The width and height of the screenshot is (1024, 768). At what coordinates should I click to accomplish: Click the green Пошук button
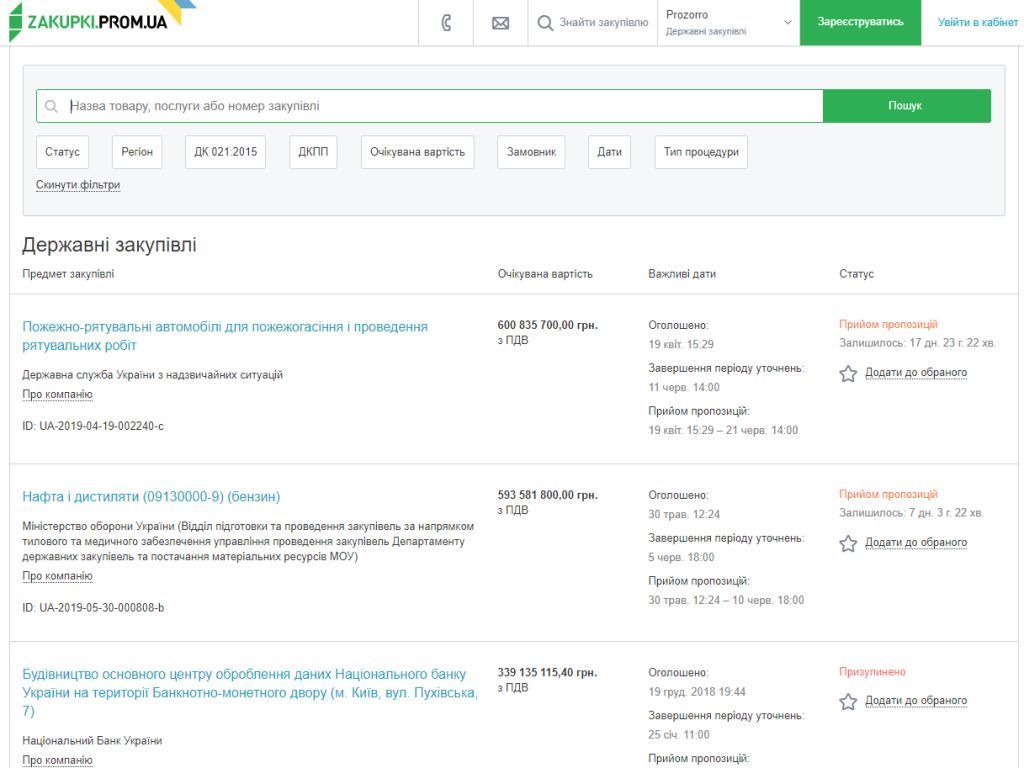click(x=906, y=106)
